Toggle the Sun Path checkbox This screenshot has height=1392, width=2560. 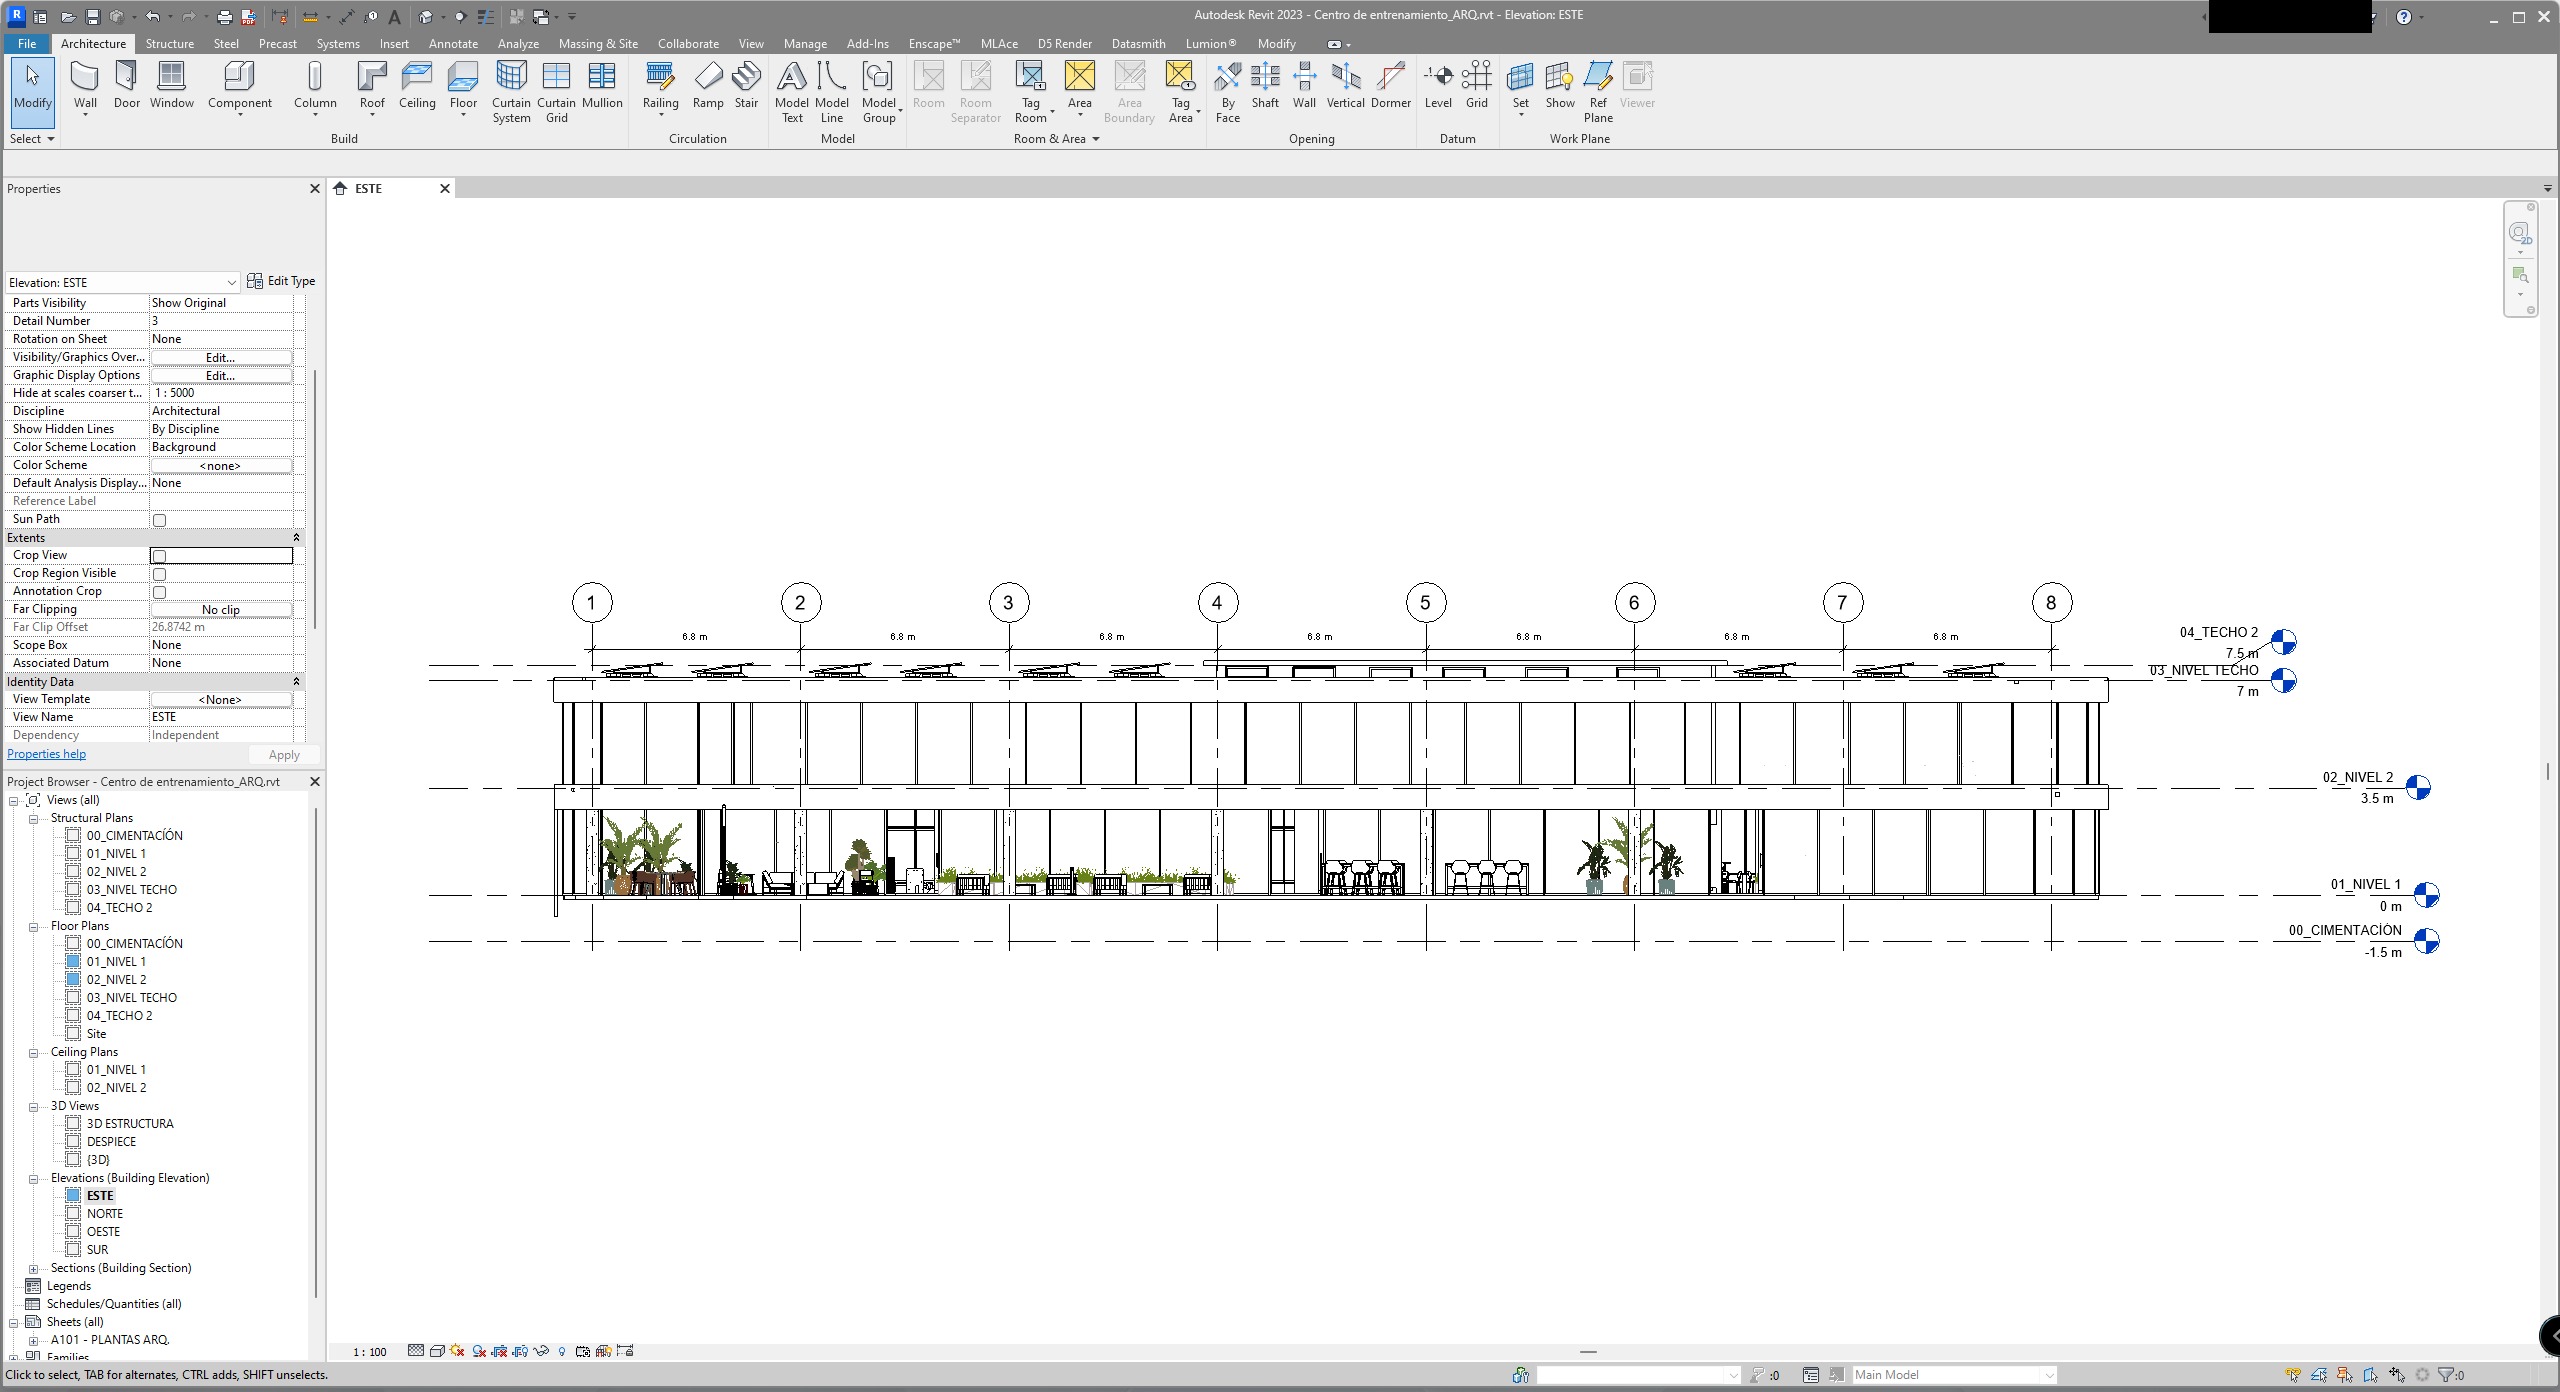159,520
